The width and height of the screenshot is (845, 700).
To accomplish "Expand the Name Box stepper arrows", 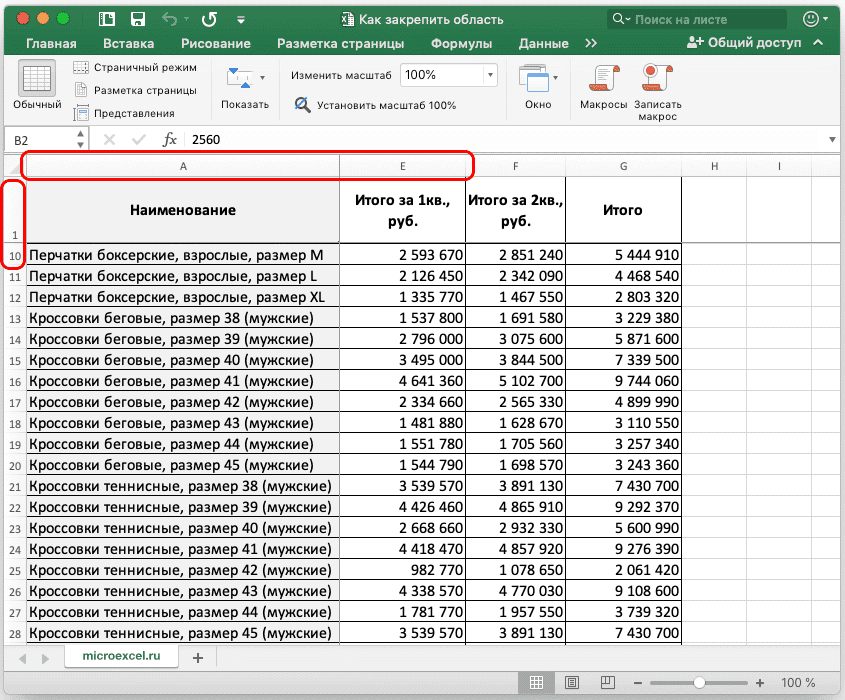I will (78, 139).
